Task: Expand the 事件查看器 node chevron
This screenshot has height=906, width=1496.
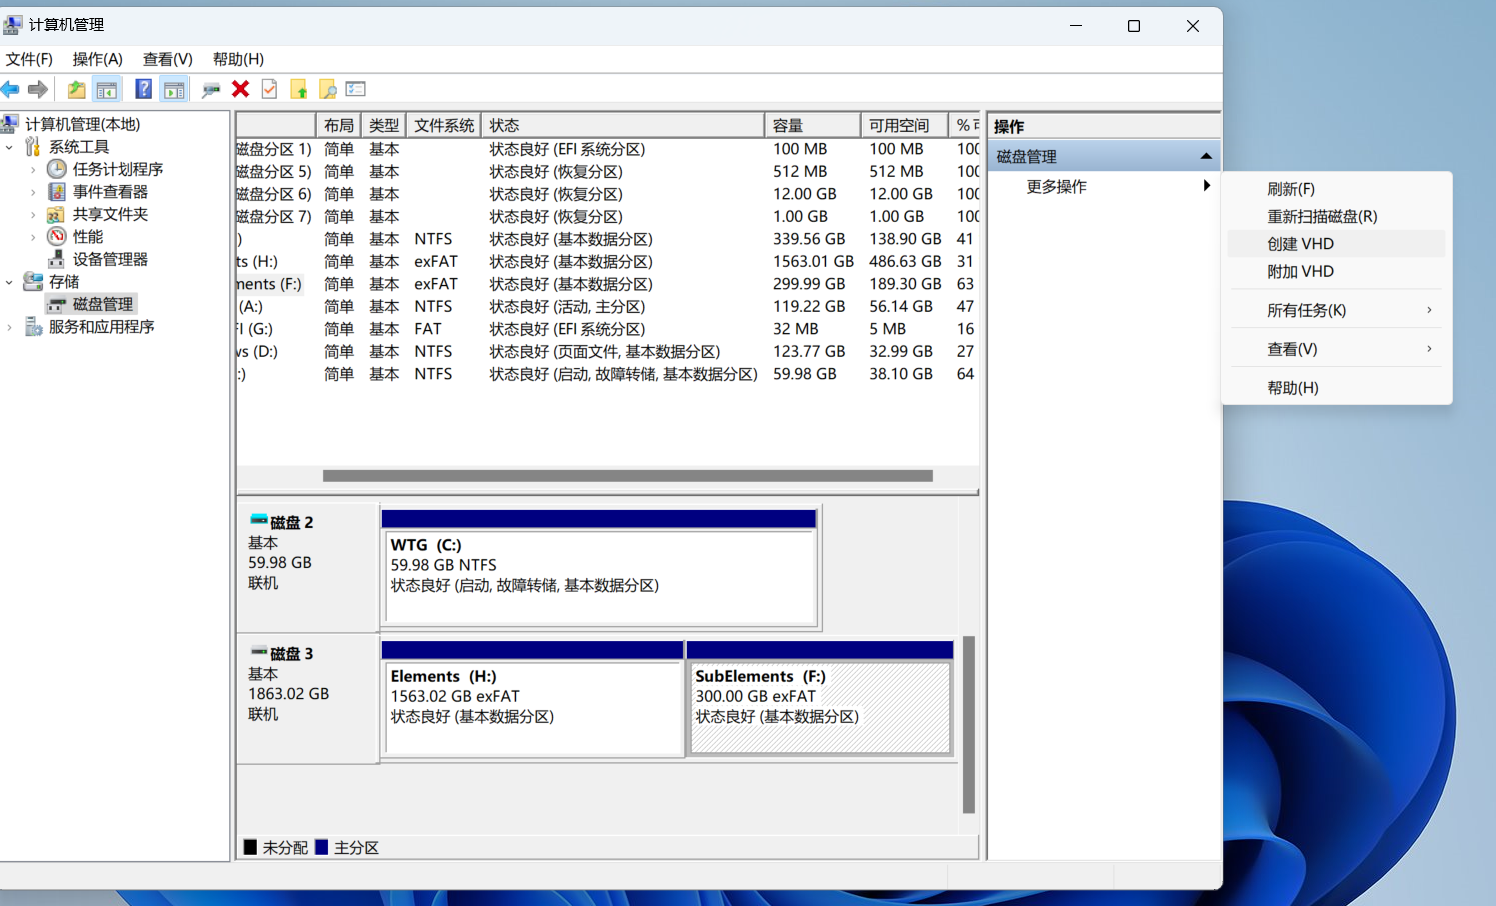Action: (33, 192)
